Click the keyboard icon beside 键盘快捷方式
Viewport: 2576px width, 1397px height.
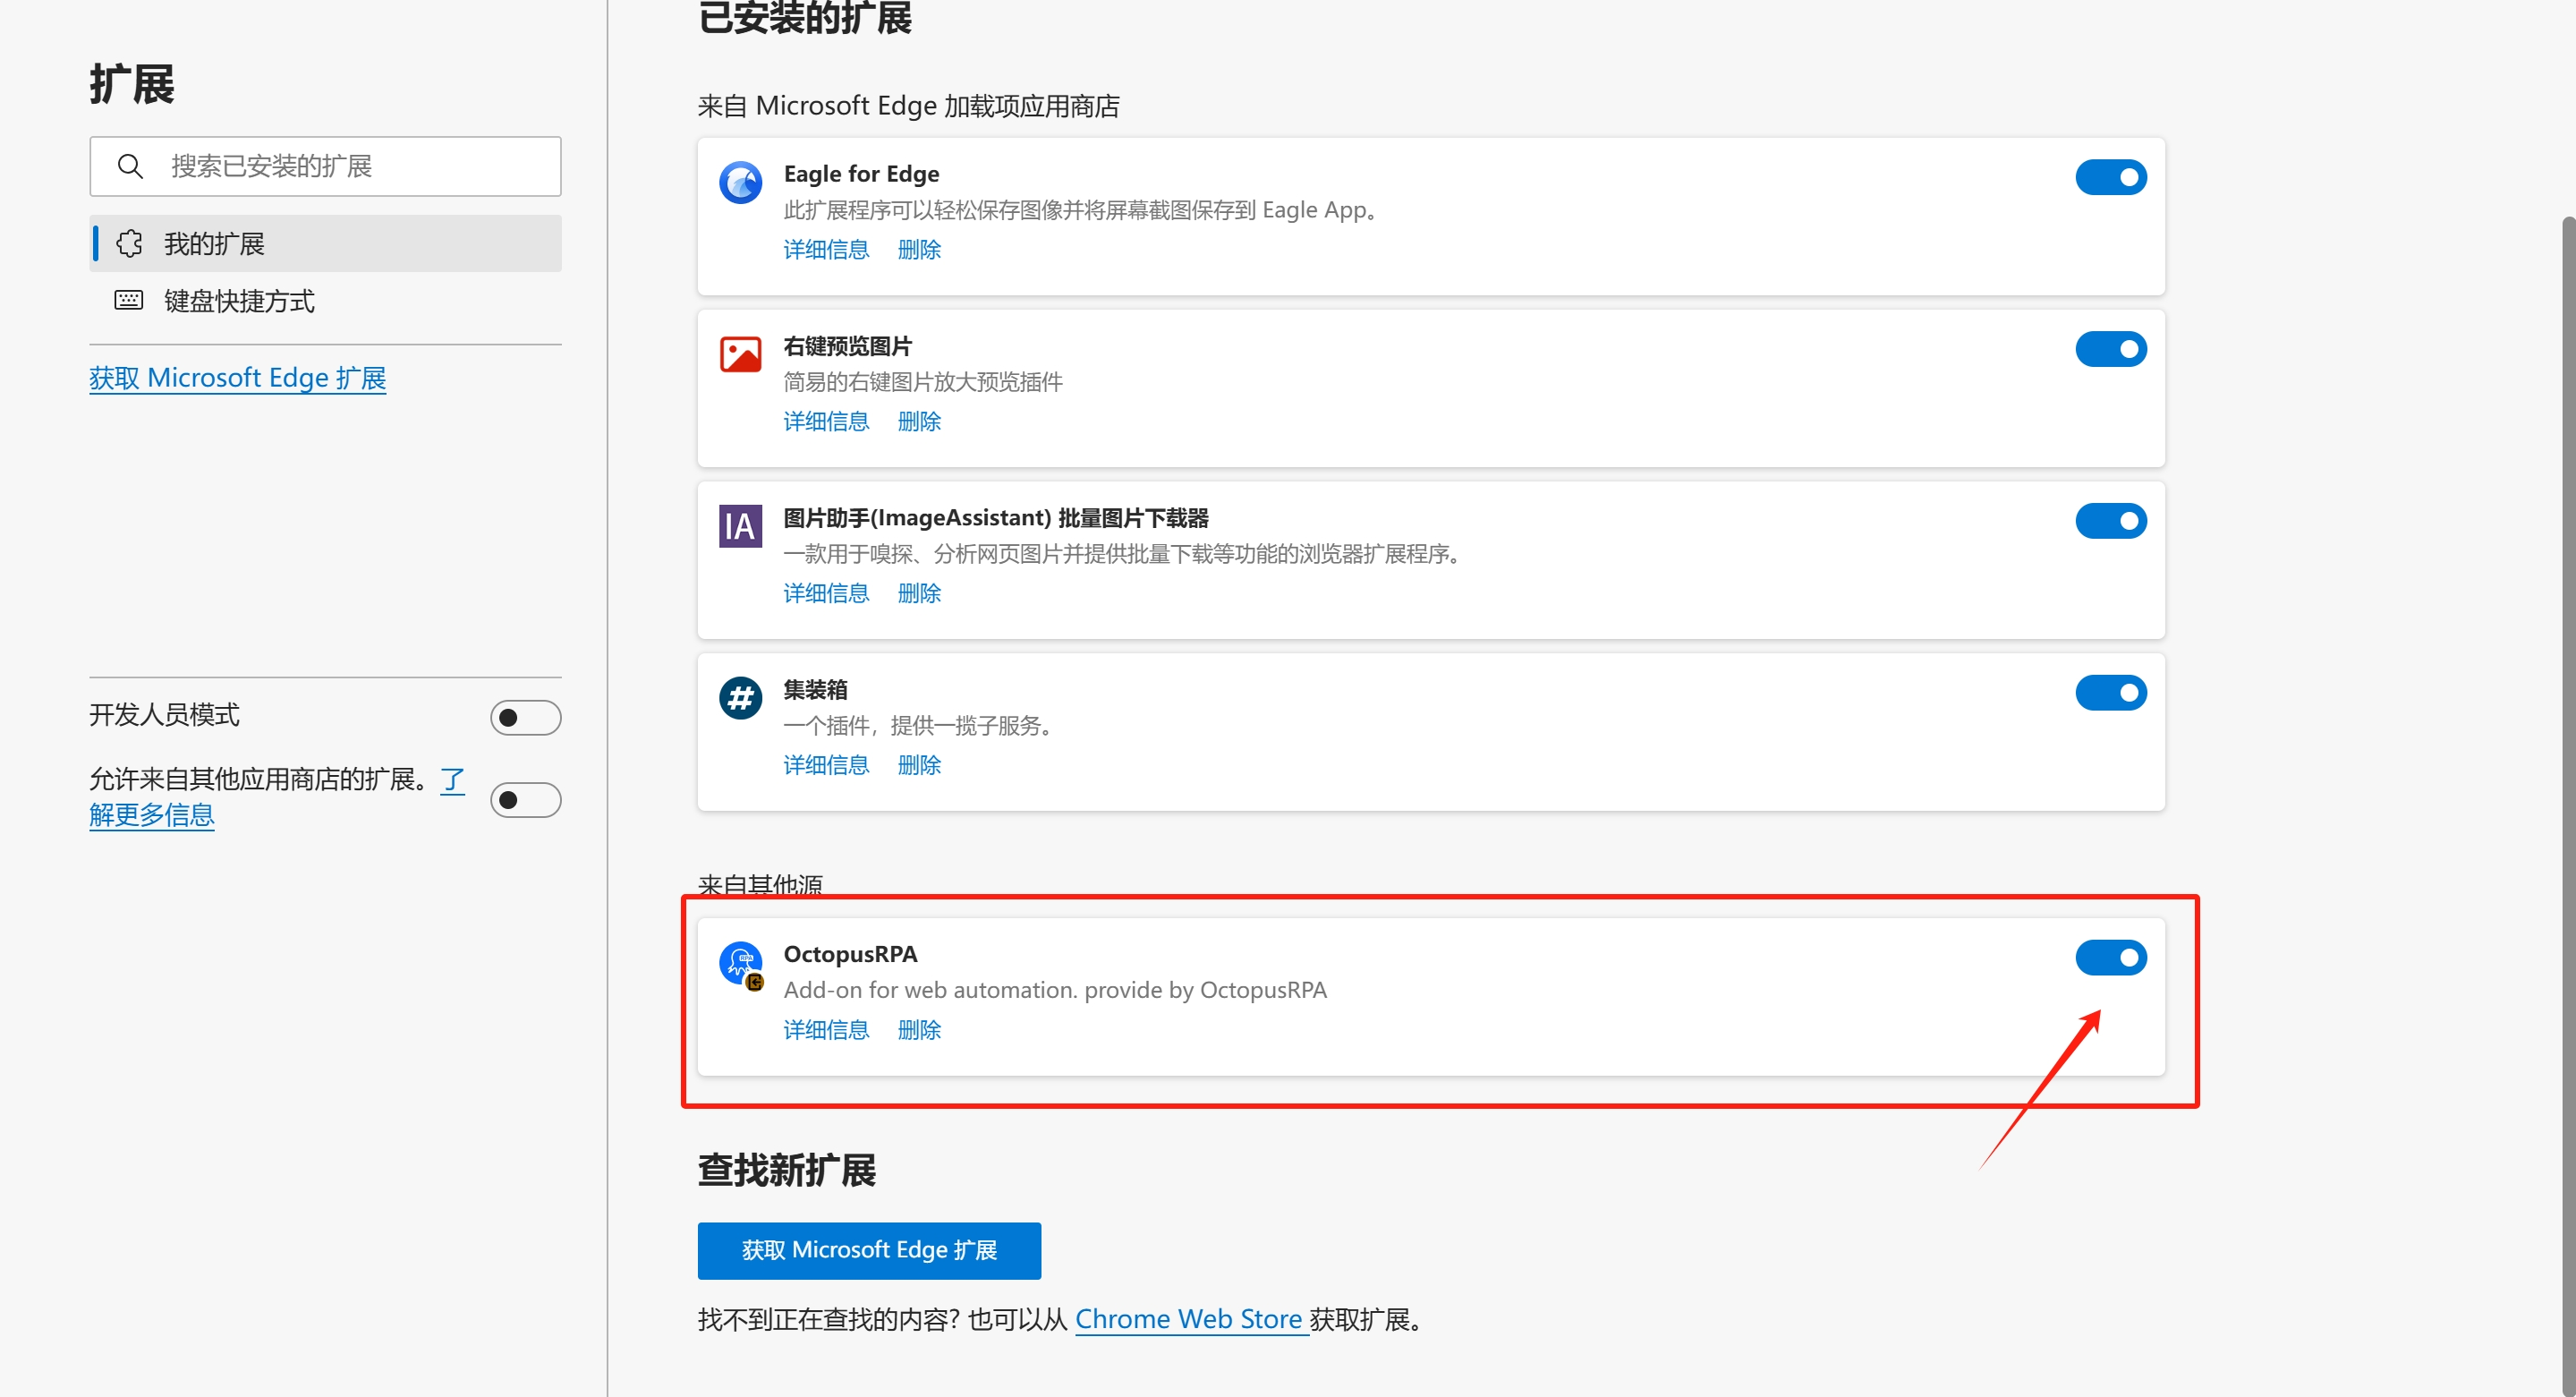tap(128, 300)
